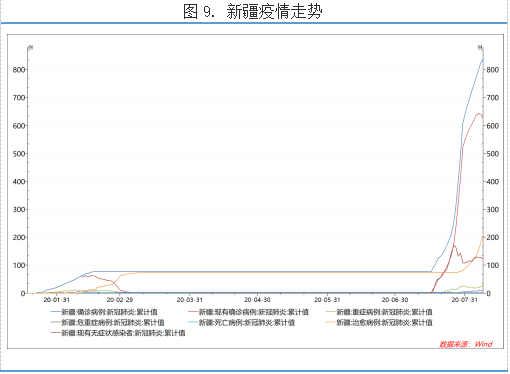Viewport: 510px width, 374px height.
Task: Click the 800 label on left axis
Action: (x=18, y=70)
